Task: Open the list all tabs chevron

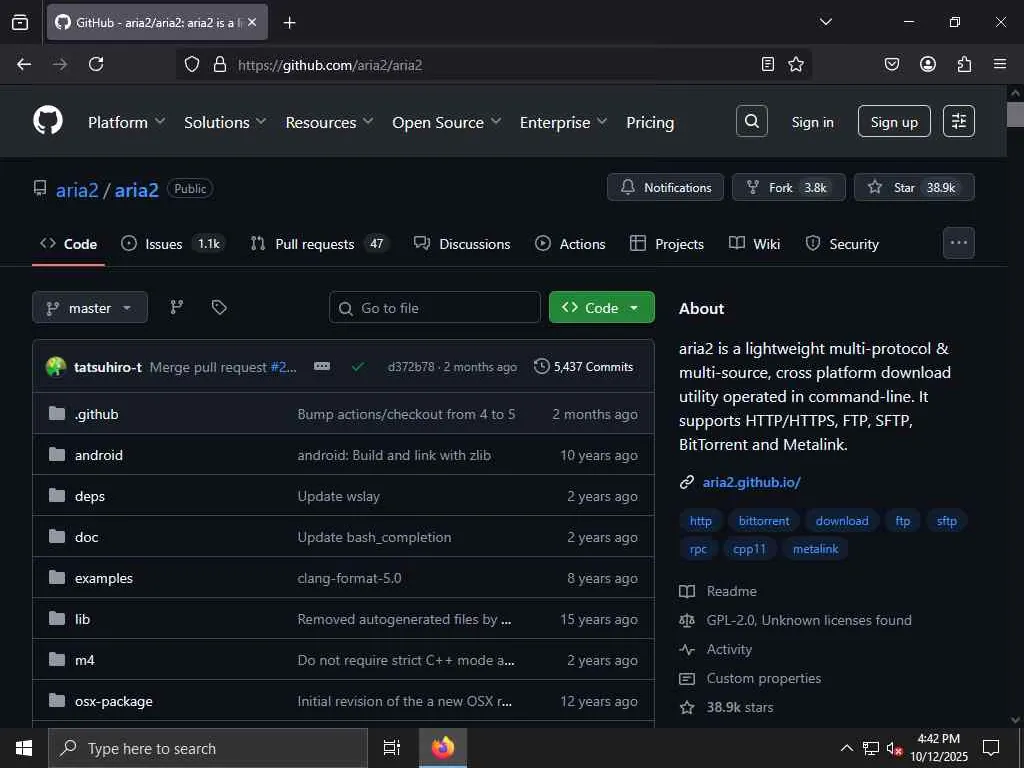Action: click(x=825, y=22)
